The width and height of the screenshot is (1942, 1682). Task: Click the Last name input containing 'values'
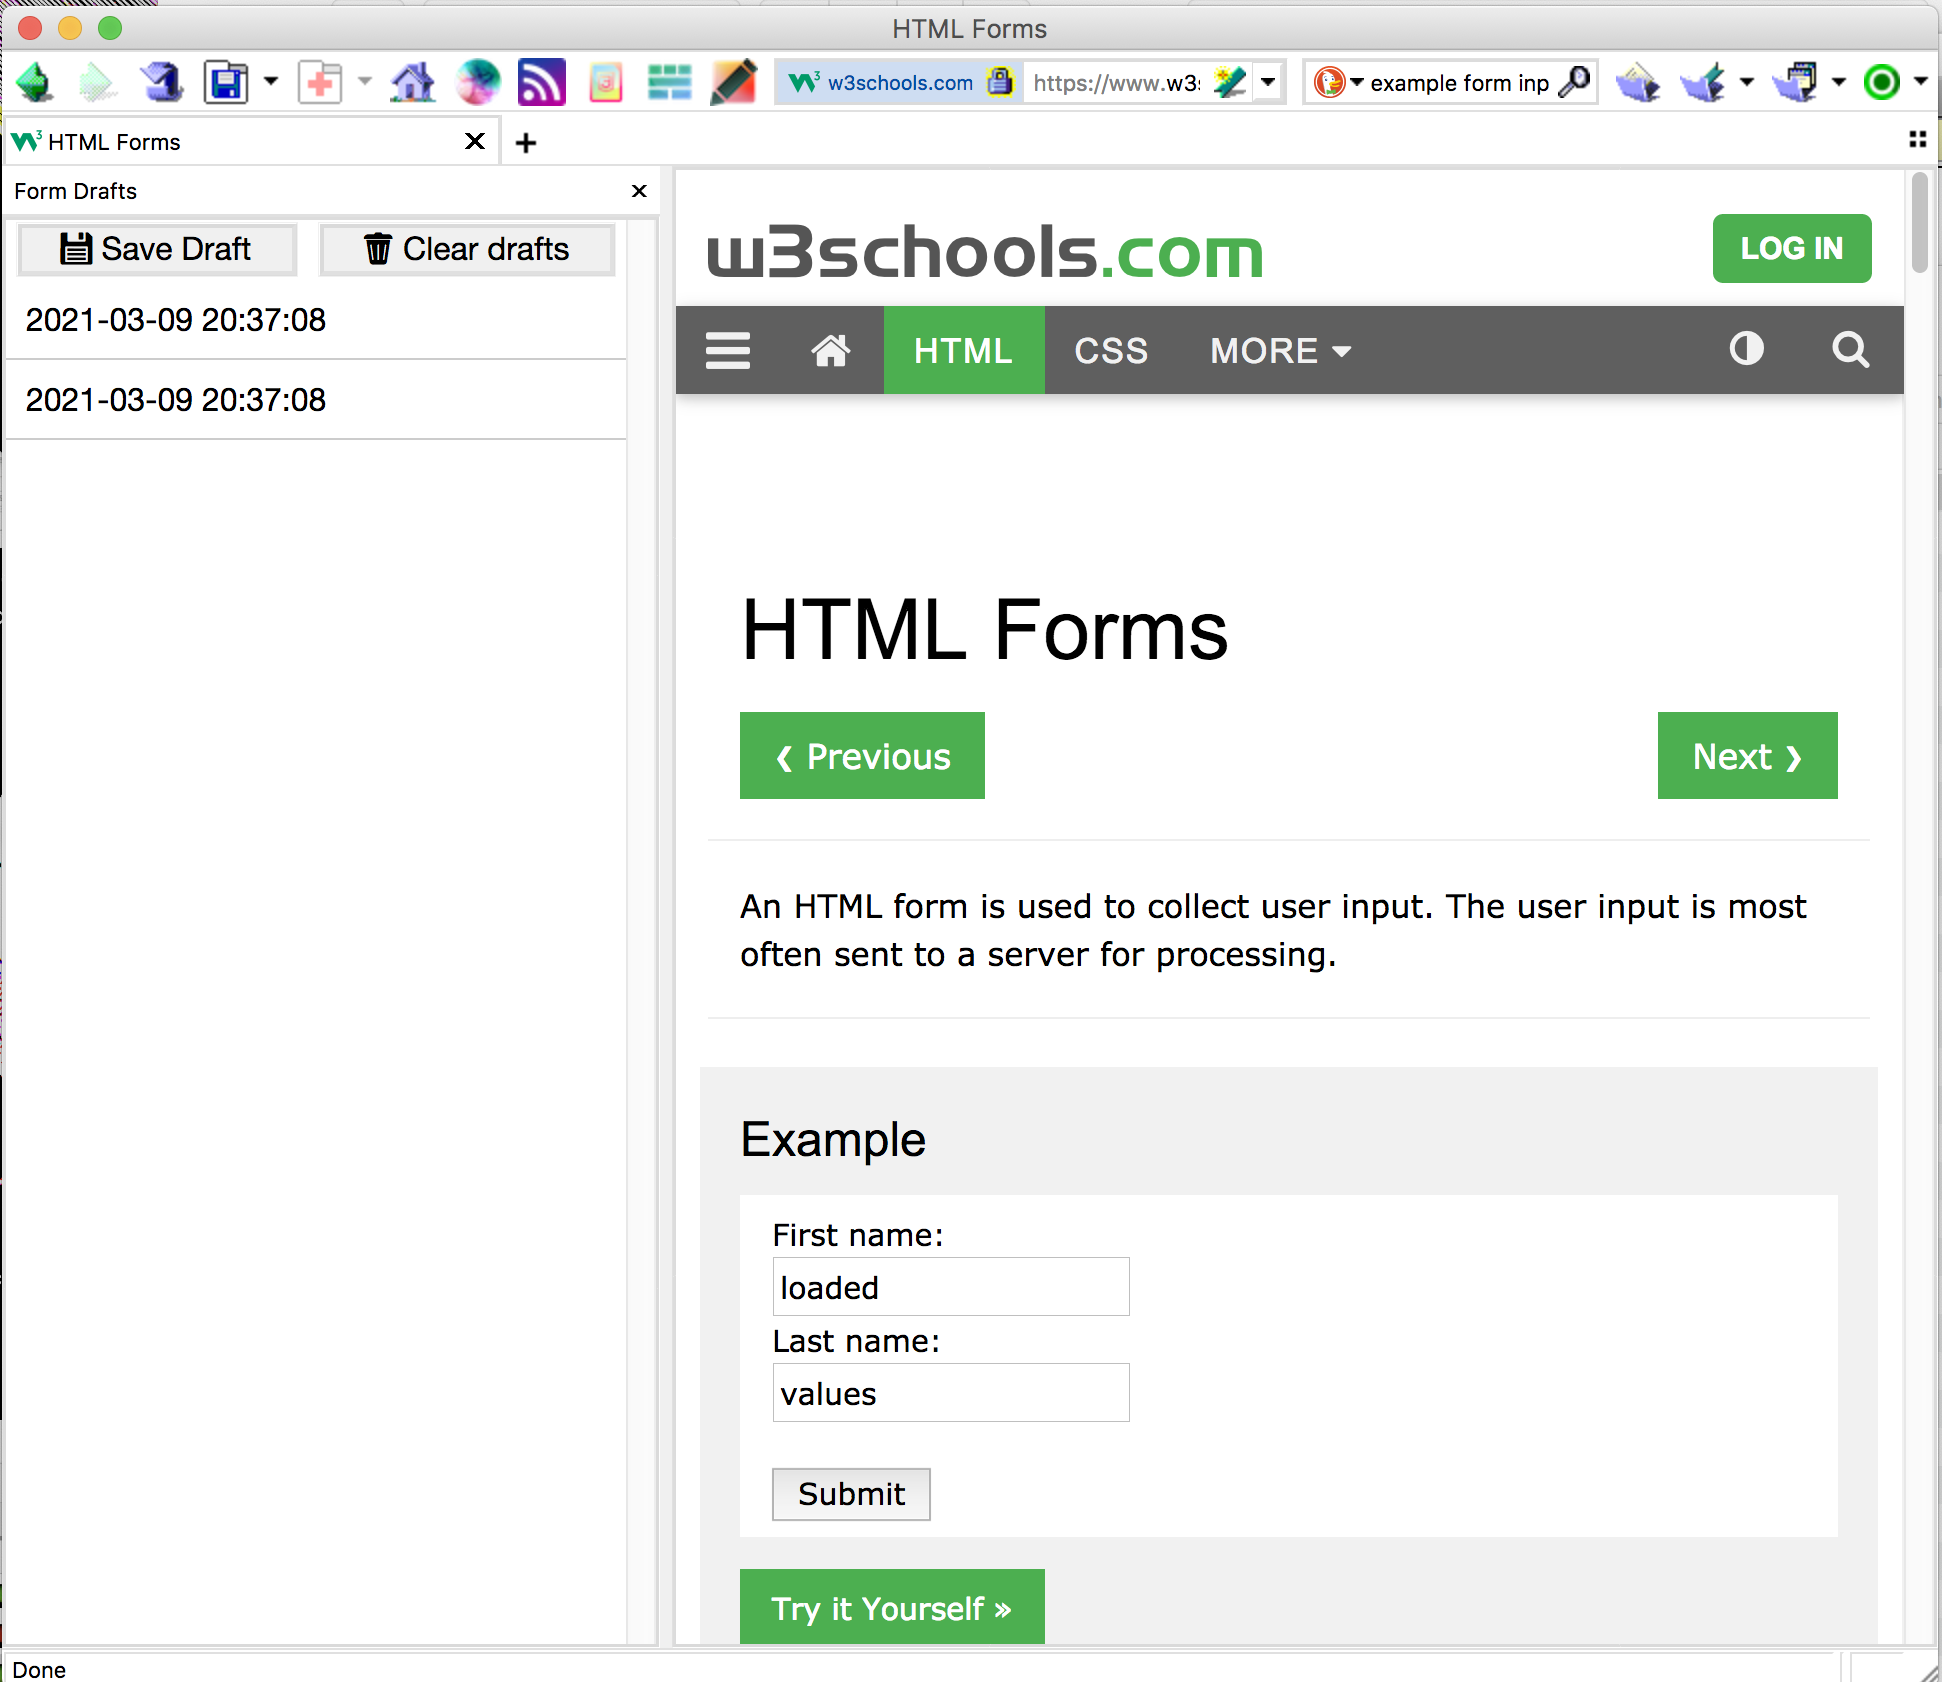[951, 1393]
